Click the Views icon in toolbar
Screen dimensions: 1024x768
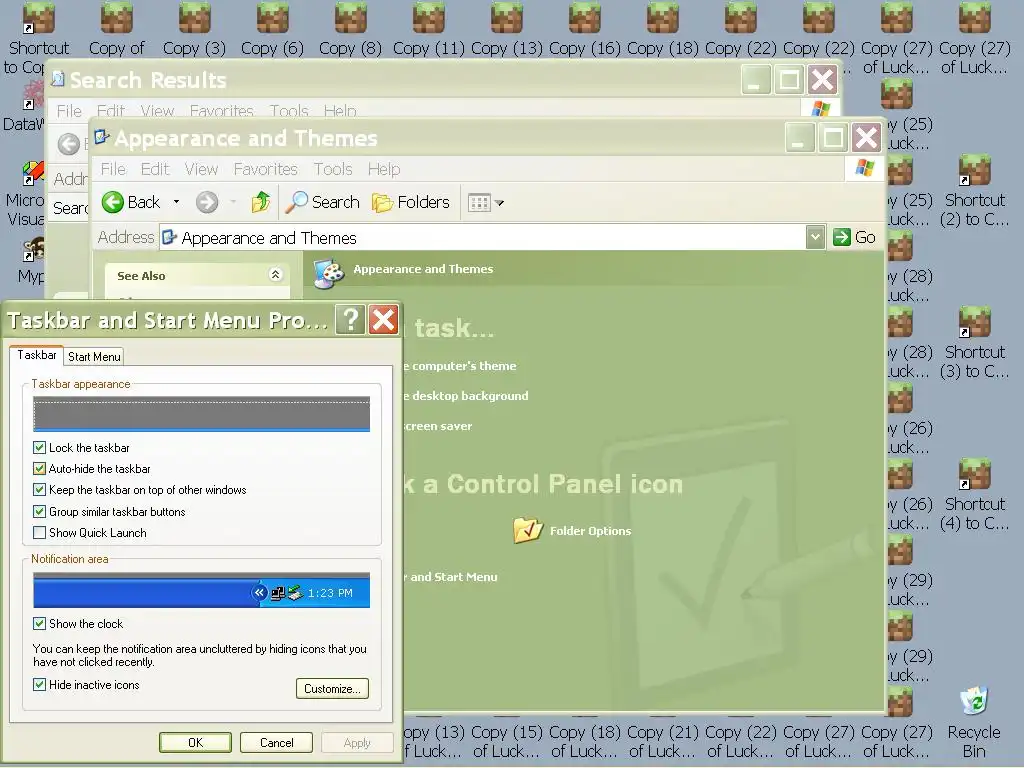click(x=479, y=203)
